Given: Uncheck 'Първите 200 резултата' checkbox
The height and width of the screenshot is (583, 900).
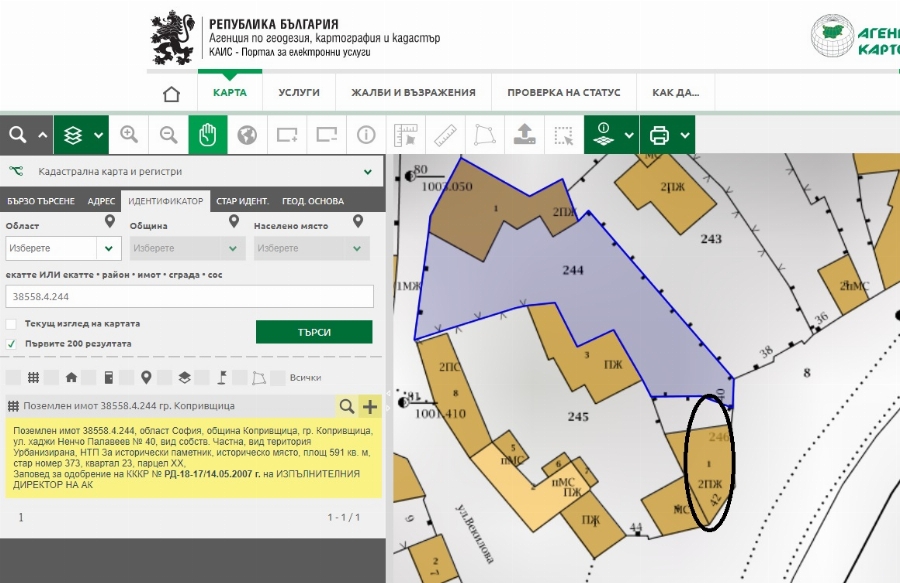Looking at the screenshot, I should pos(12,343).
